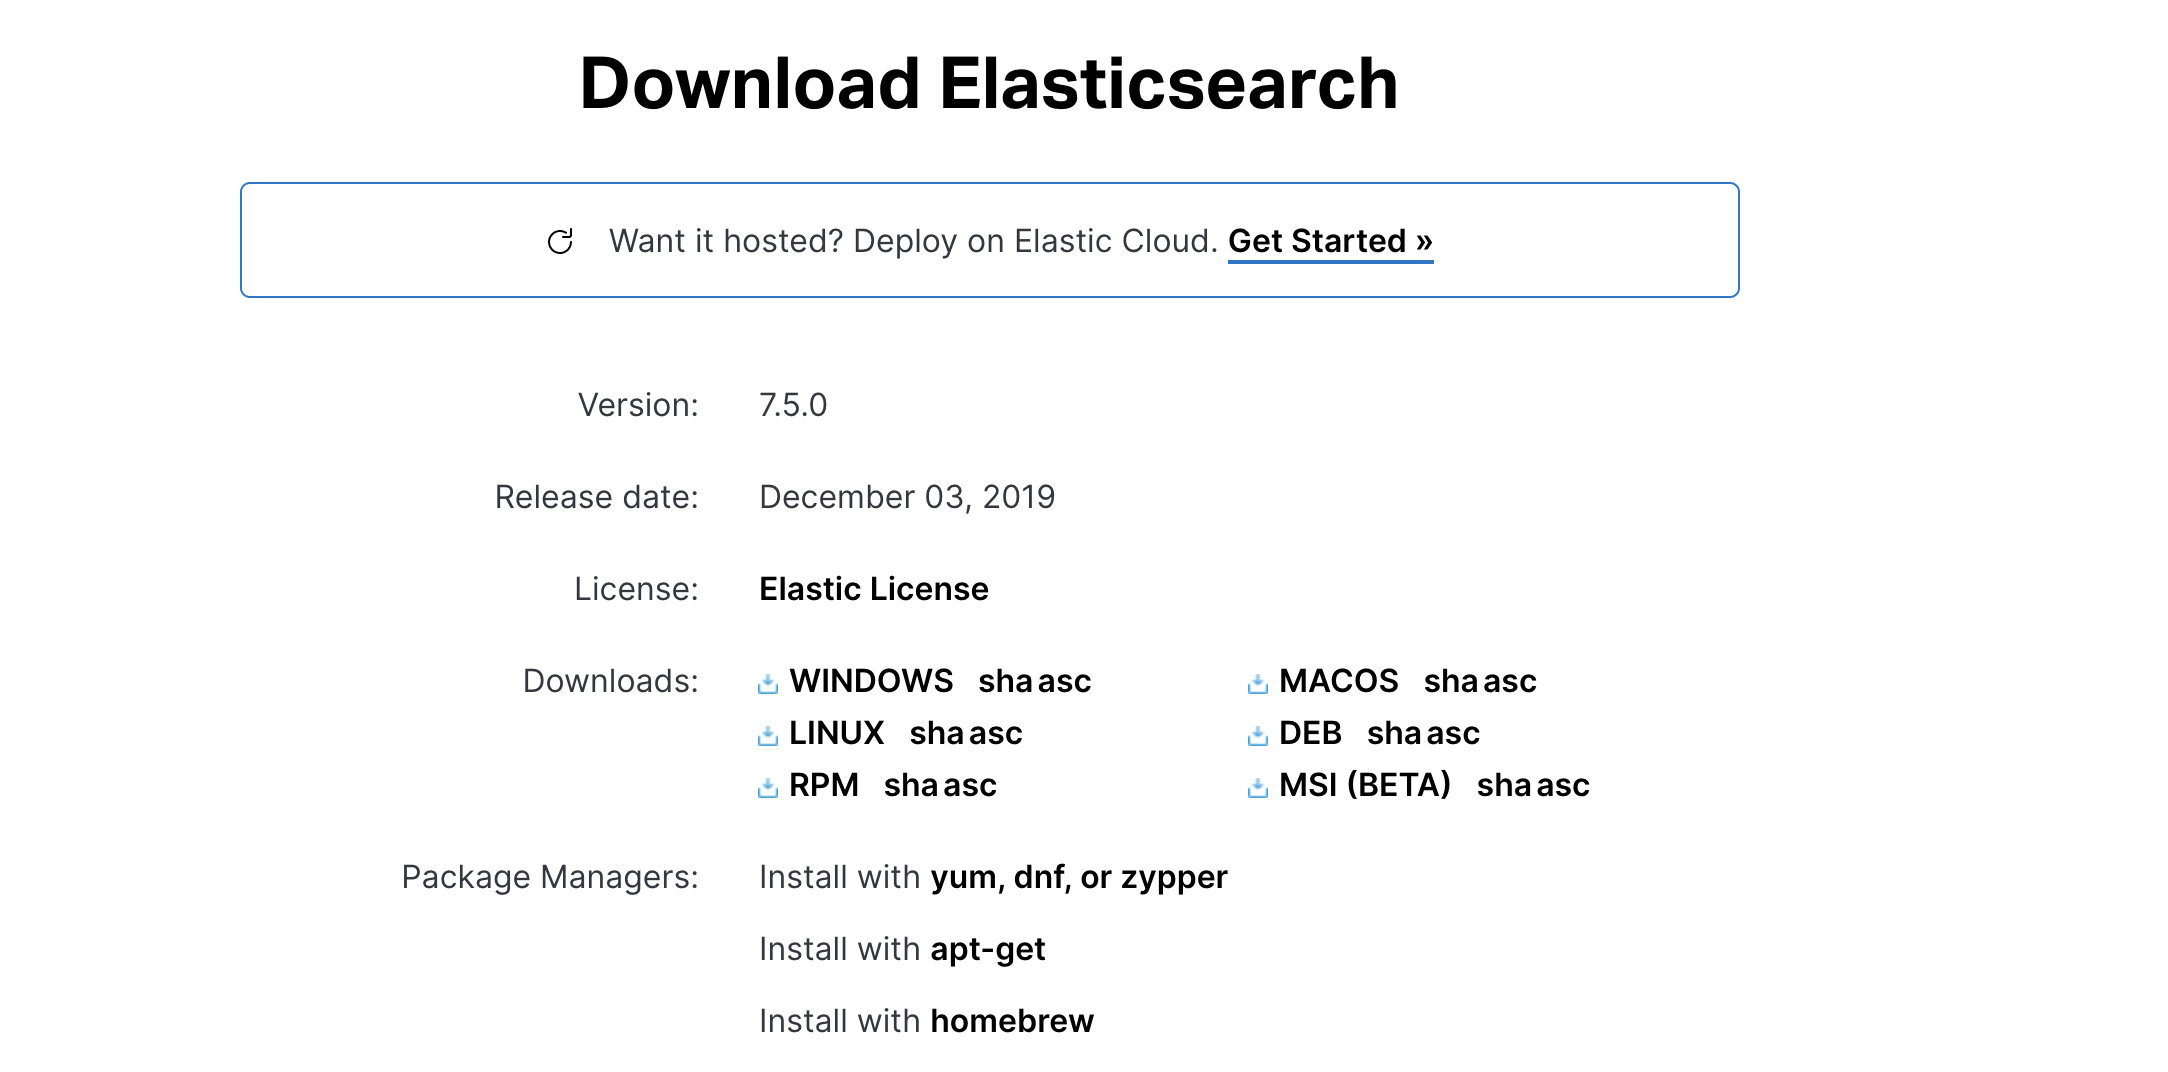This screenshot has width=2168, height=1072.
Task: Open the sha checksum for DEB
Action: [x=1394, y=733]
